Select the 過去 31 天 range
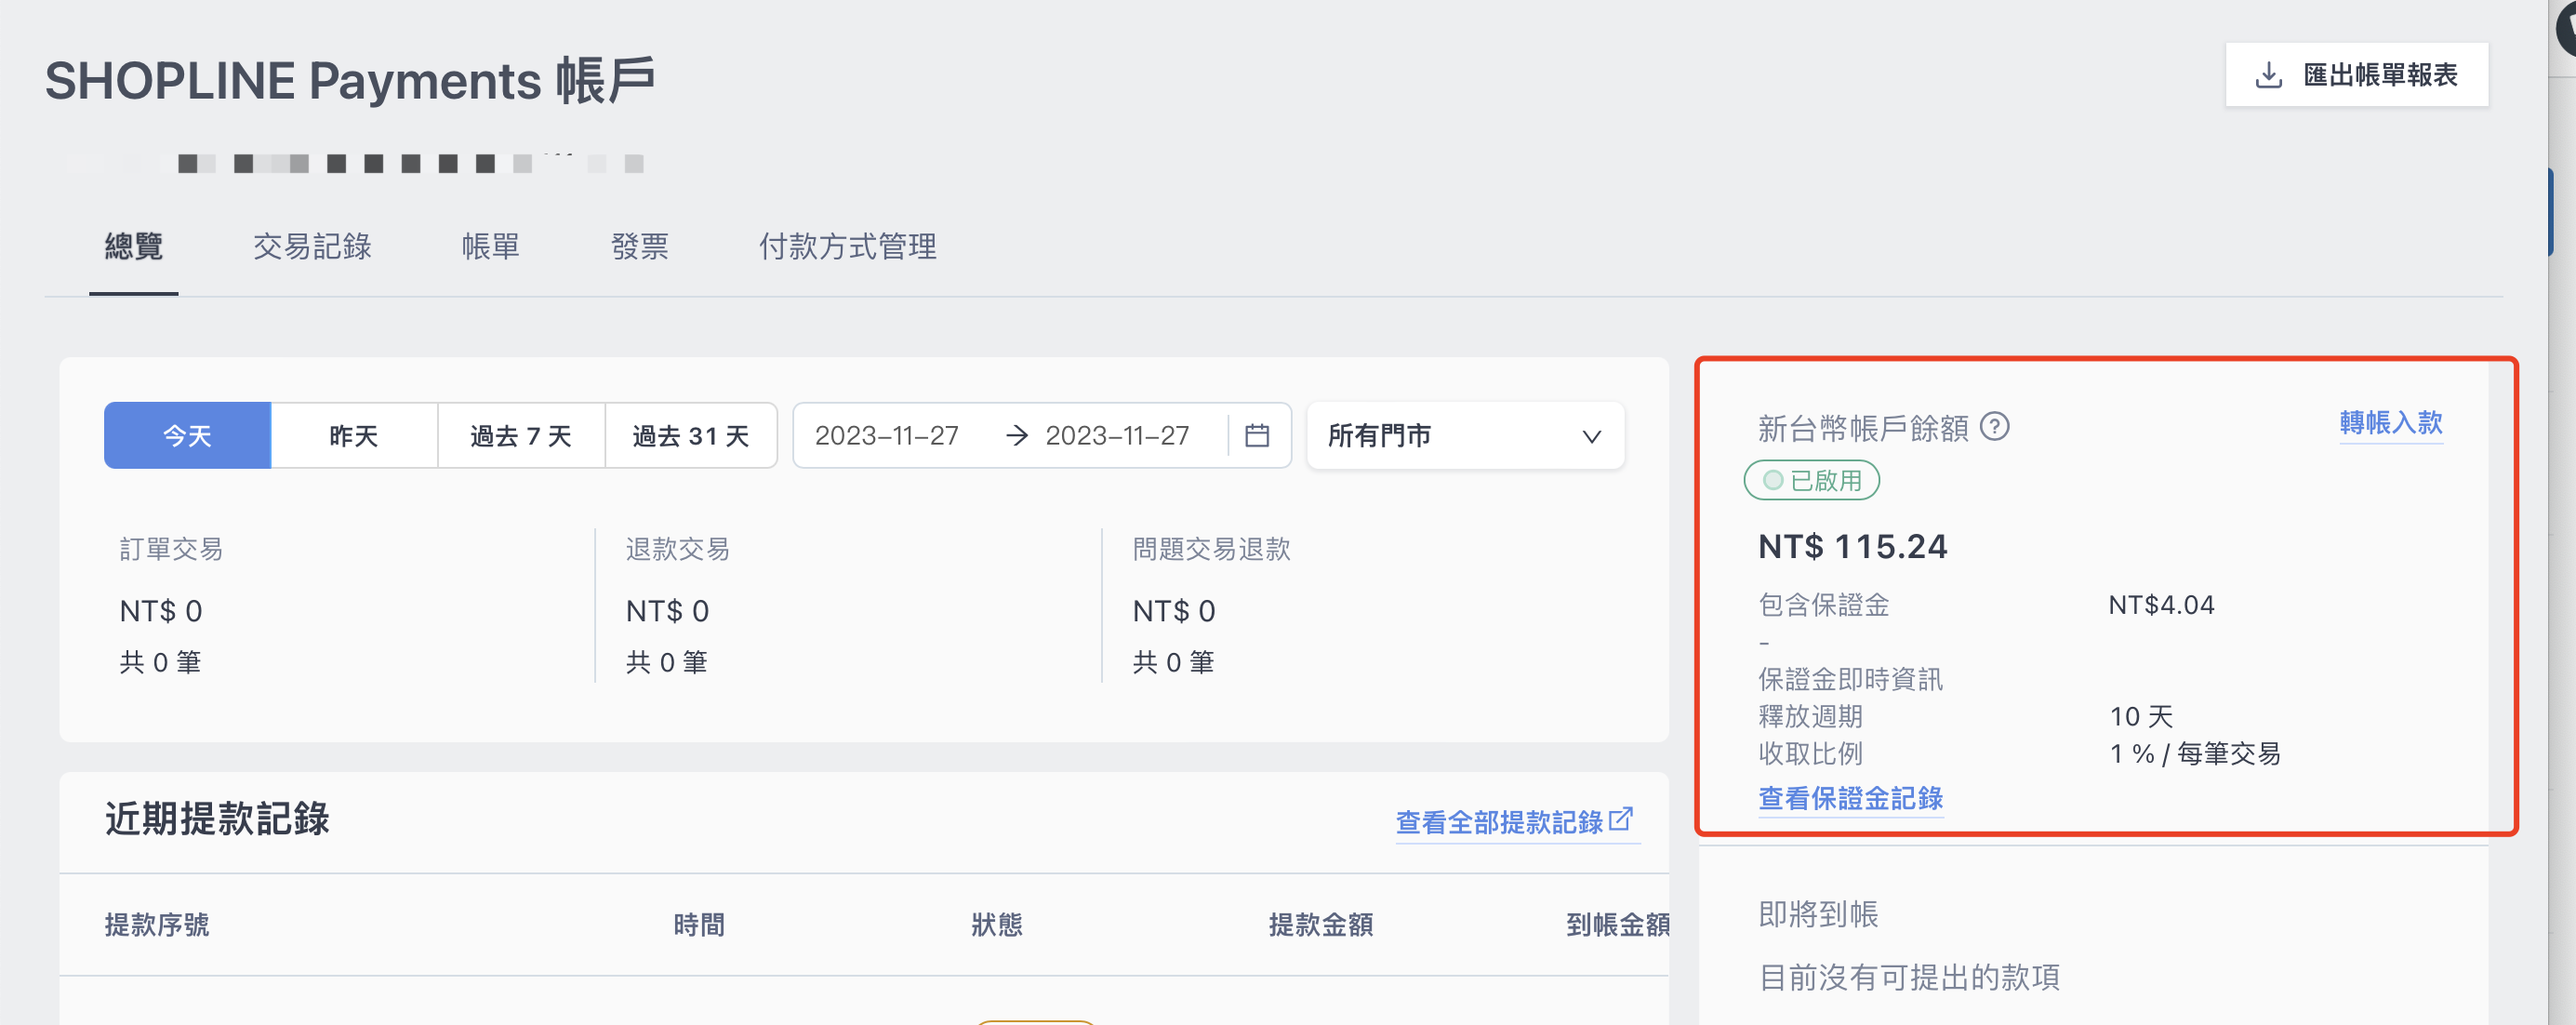The height and width of the screenshot is (1025, 2576). [x=691, y=436]
